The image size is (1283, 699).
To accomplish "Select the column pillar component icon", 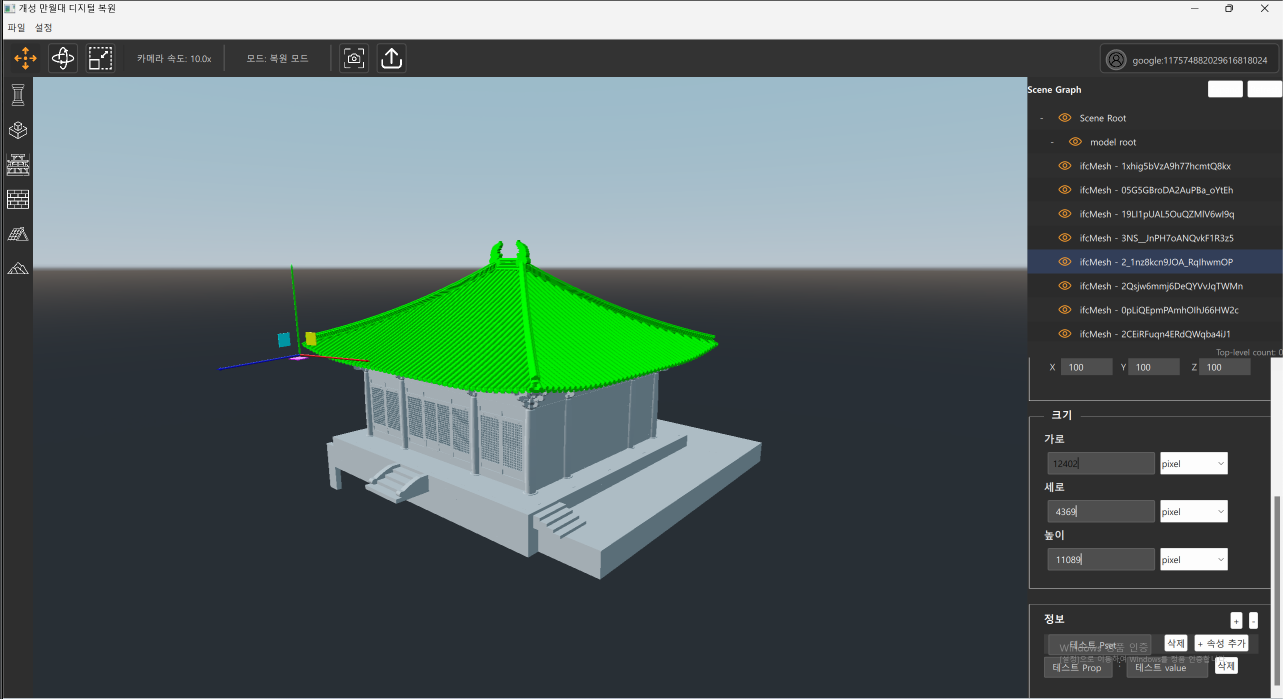I will pyautogui.click(x=18, y=95).
